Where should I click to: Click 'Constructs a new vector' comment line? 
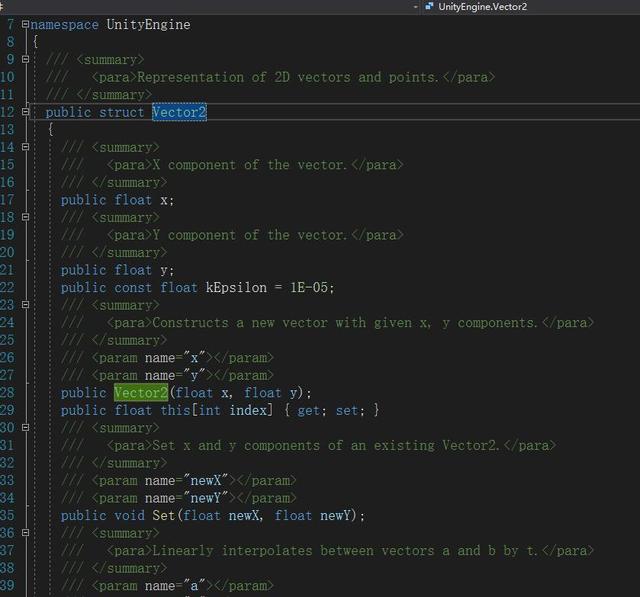point(327,323)
